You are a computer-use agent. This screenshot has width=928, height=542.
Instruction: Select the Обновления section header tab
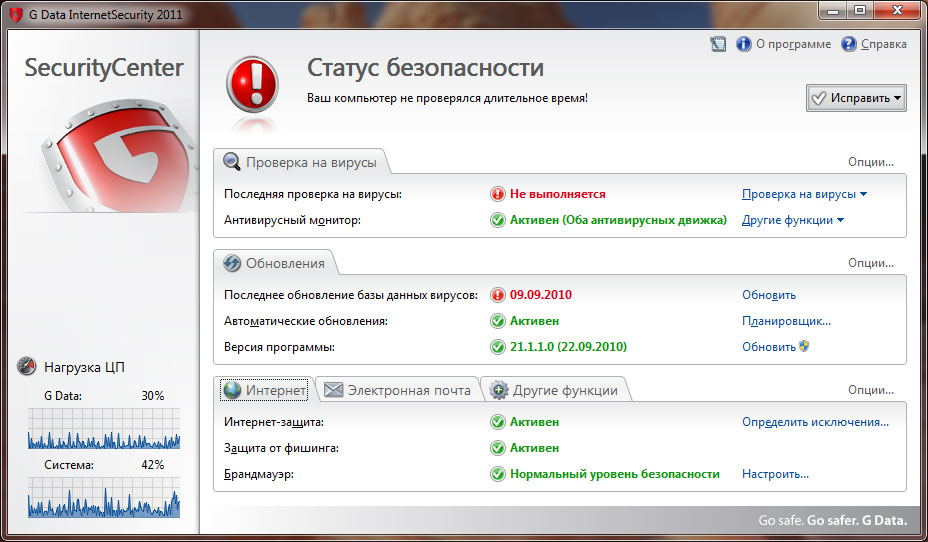pos(275,263)
